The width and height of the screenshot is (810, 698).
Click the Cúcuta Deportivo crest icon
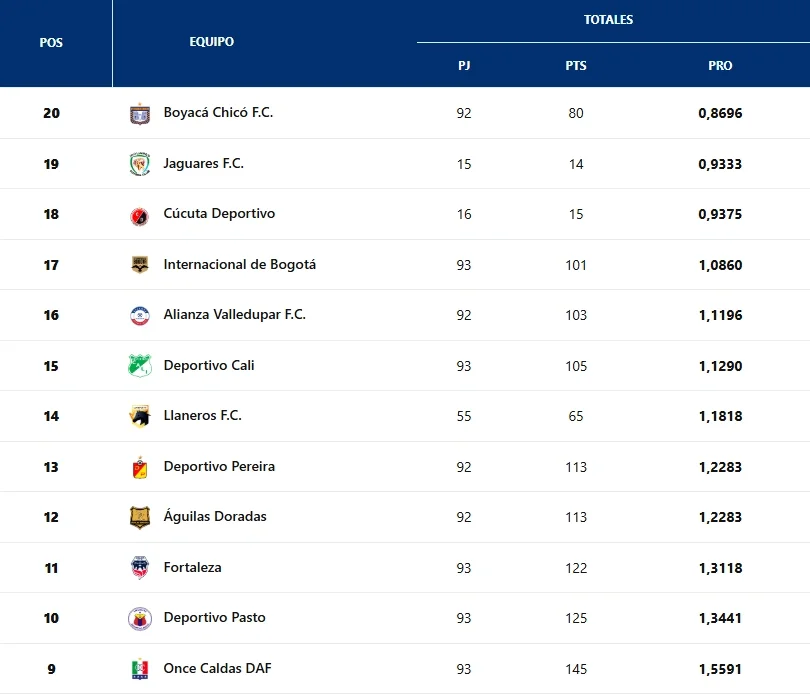[x=140, y=215]
